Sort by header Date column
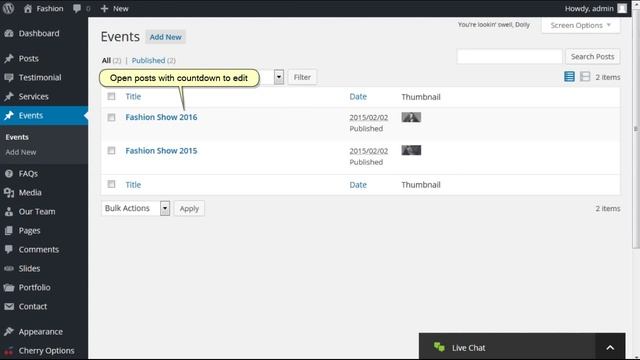Viewport: 640px width, 360px height. tap(358, 97)
